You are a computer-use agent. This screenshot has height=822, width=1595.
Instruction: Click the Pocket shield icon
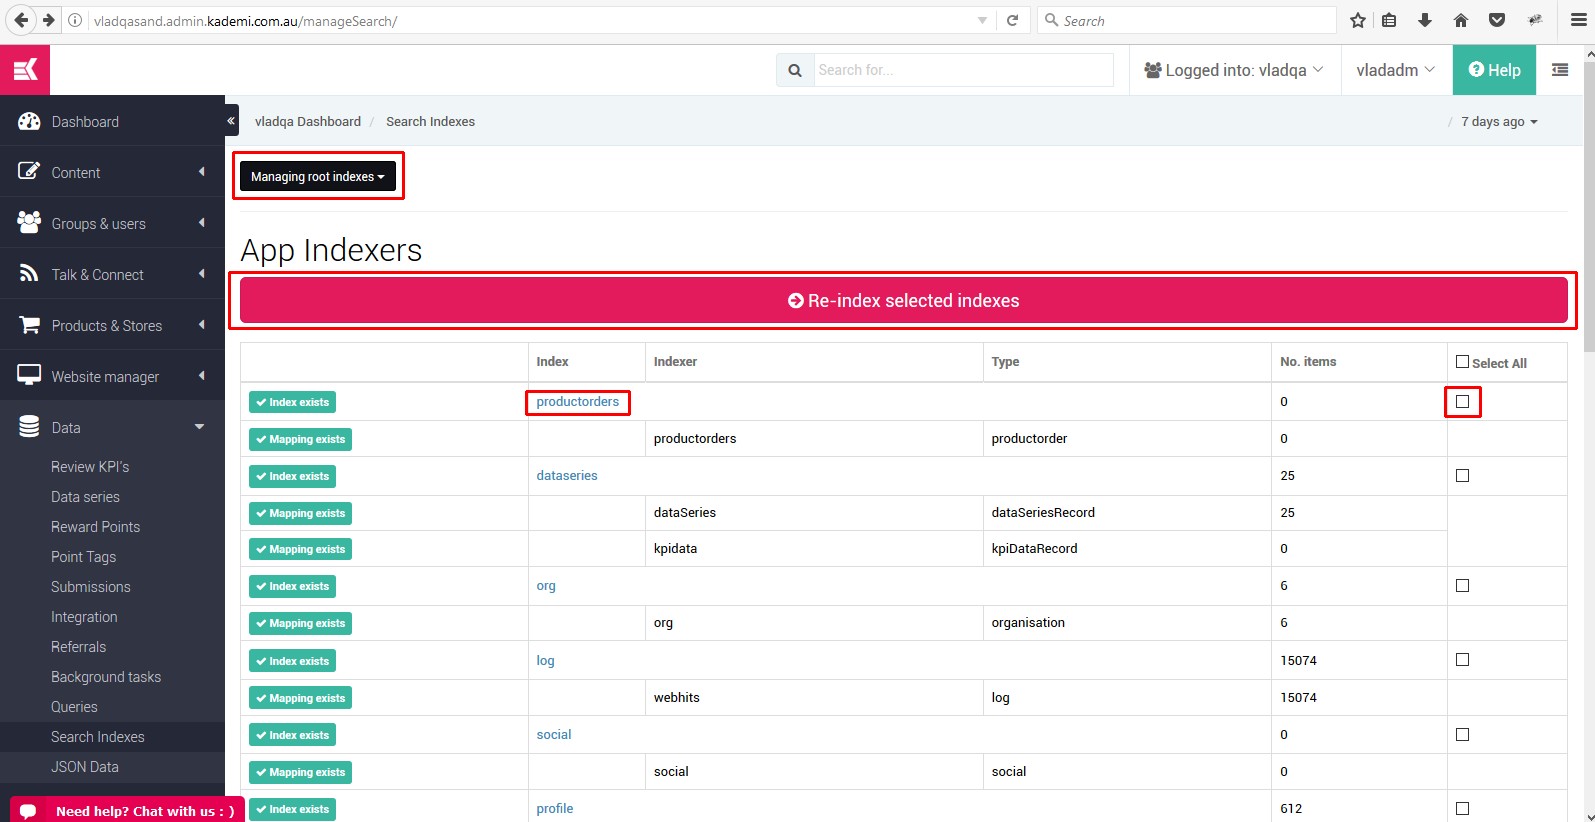point(1497,20)
